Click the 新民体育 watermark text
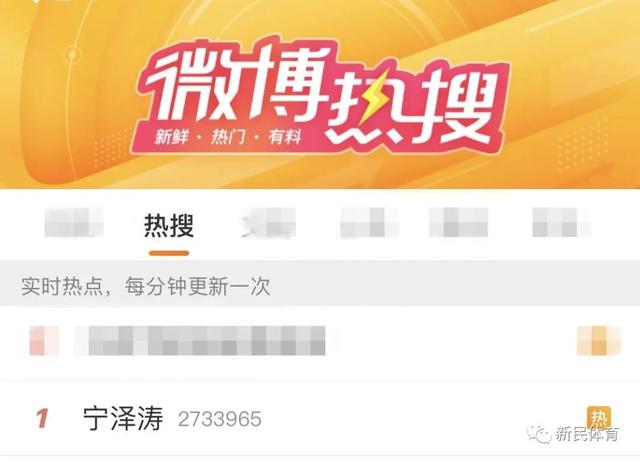 587,434
